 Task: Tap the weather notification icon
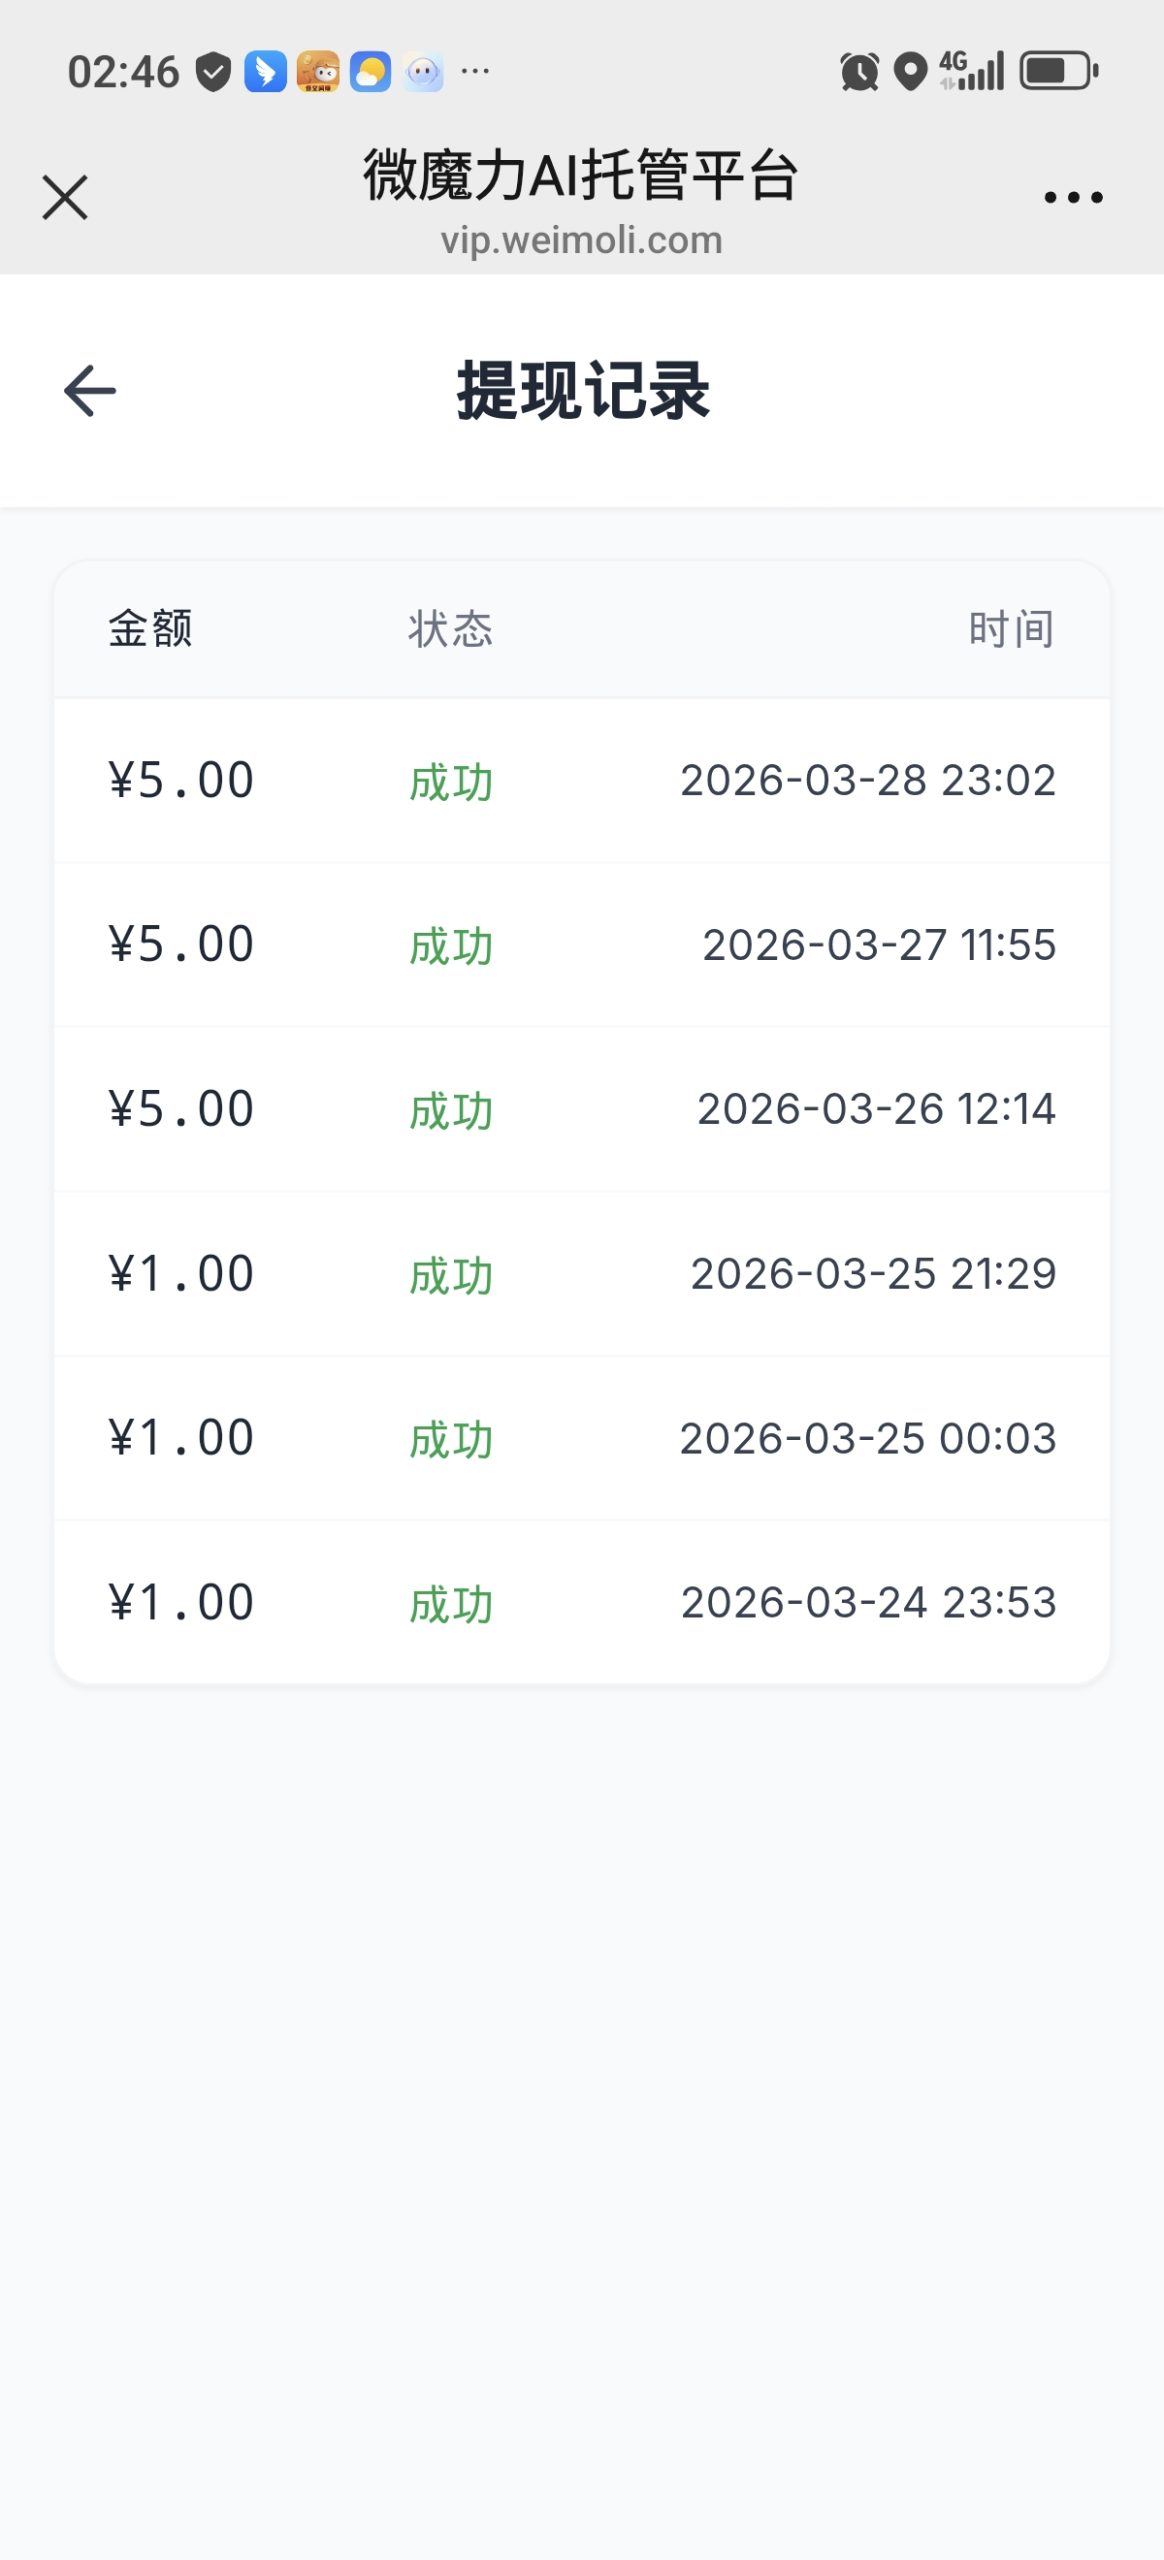(x=370, y=72)
